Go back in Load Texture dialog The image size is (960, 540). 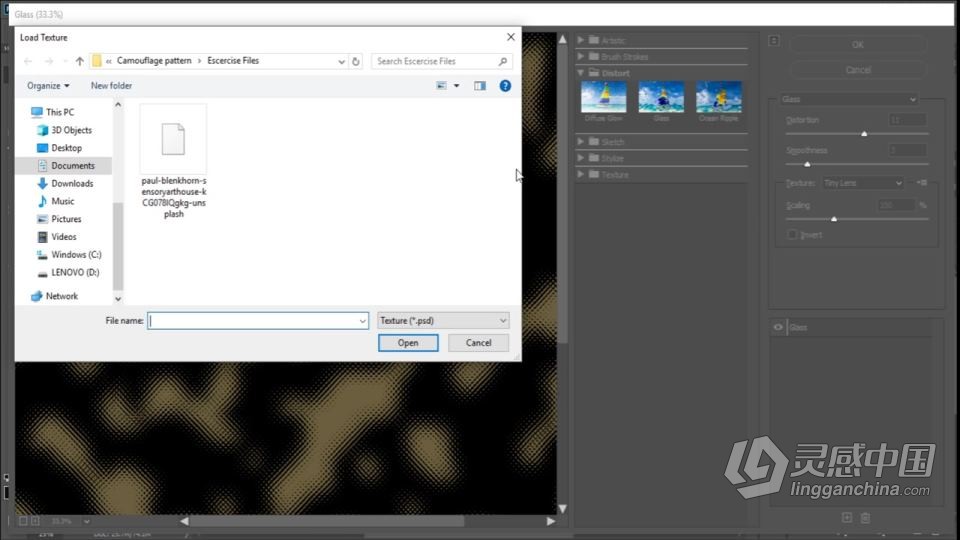pos(28,61)
